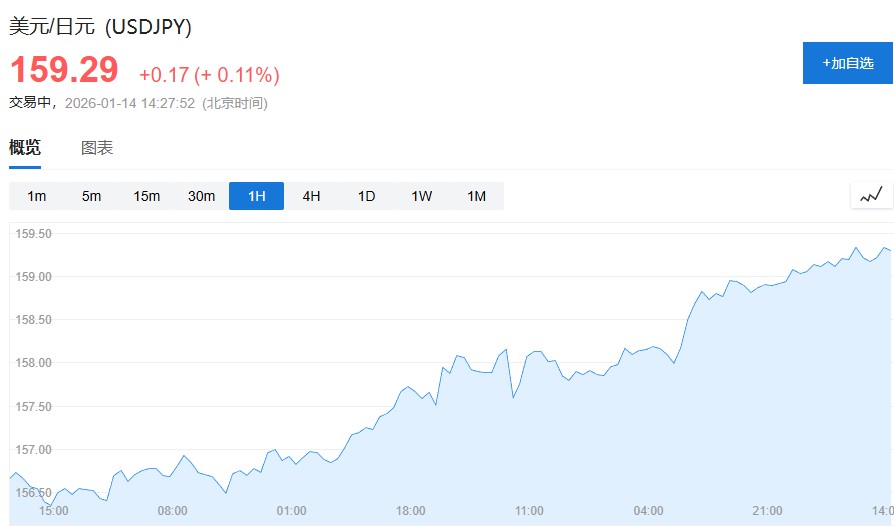Switch to the 概览 tab

[25, 148]
